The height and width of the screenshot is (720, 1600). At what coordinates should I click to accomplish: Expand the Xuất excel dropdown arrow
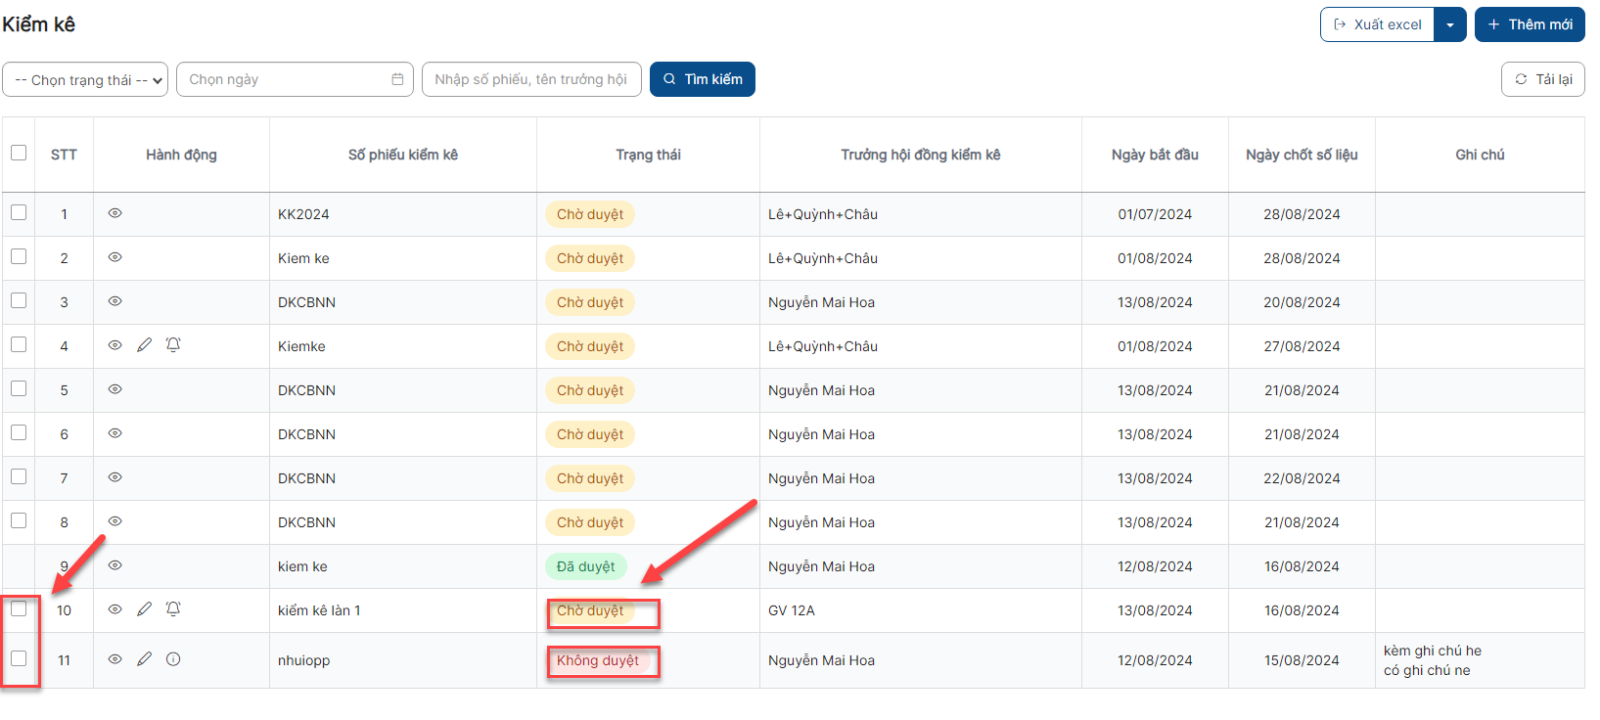[x=1450, y=25]
